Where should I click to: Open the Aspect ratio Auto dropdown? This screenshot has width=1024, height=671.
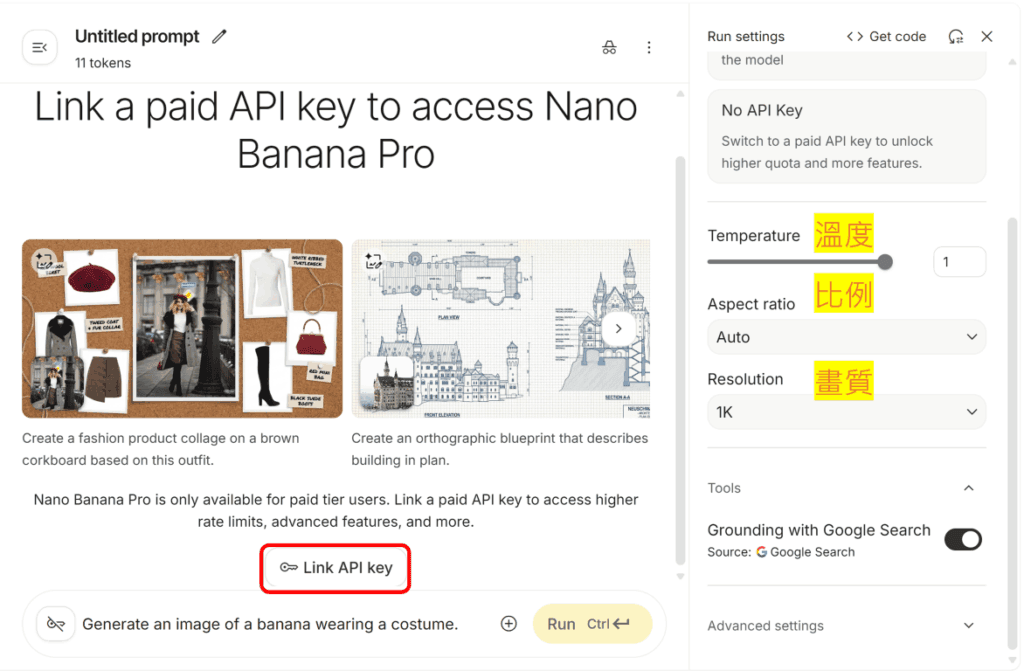point(846,337)
